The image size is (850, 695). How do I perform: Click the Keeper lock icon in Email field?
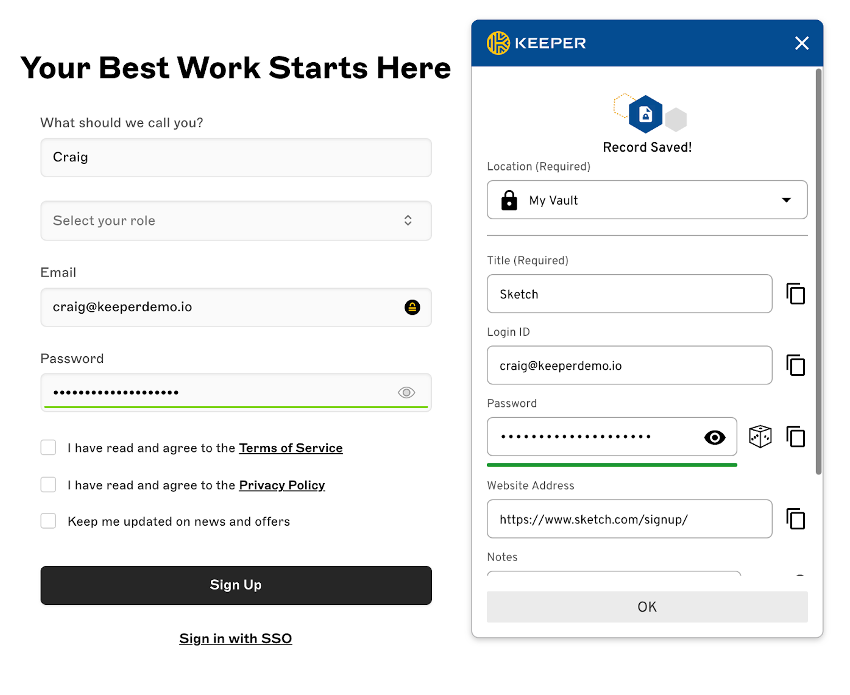tap(412, 307)
